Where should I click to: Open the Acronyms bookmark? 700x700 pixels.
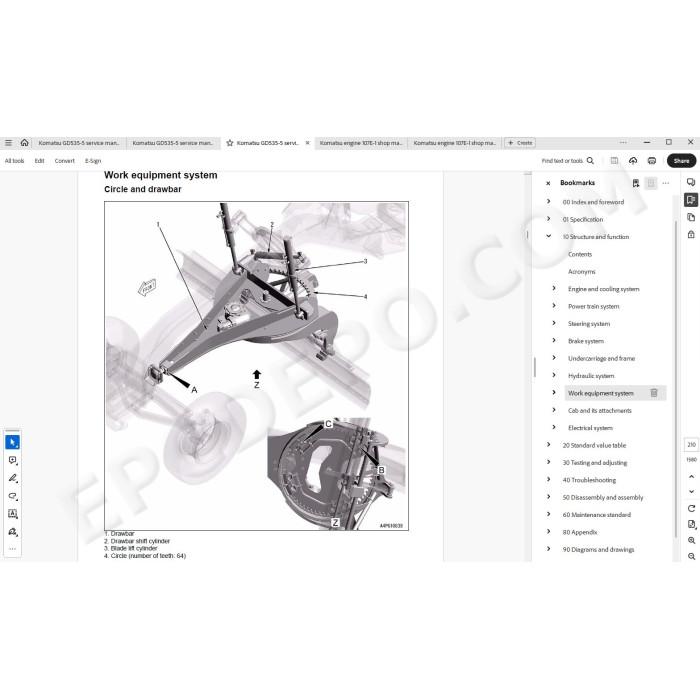pos(582,271)
